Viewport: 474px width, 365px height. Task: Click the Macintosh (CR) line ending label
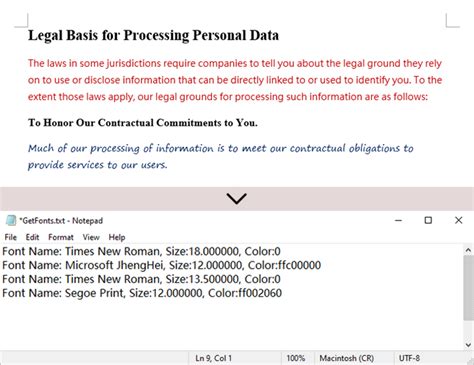pyautogui.click(x=347, y=358)
